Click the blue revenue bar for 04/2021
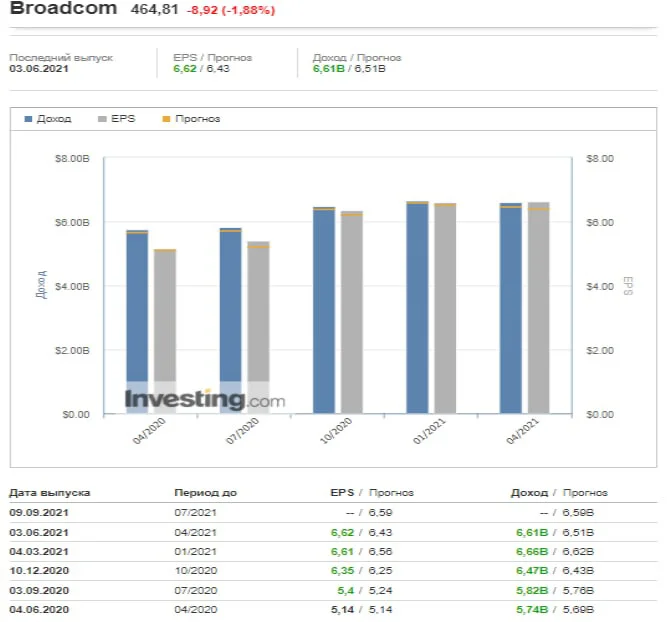This screenshot has width=667, height=622. pos(511,308)
